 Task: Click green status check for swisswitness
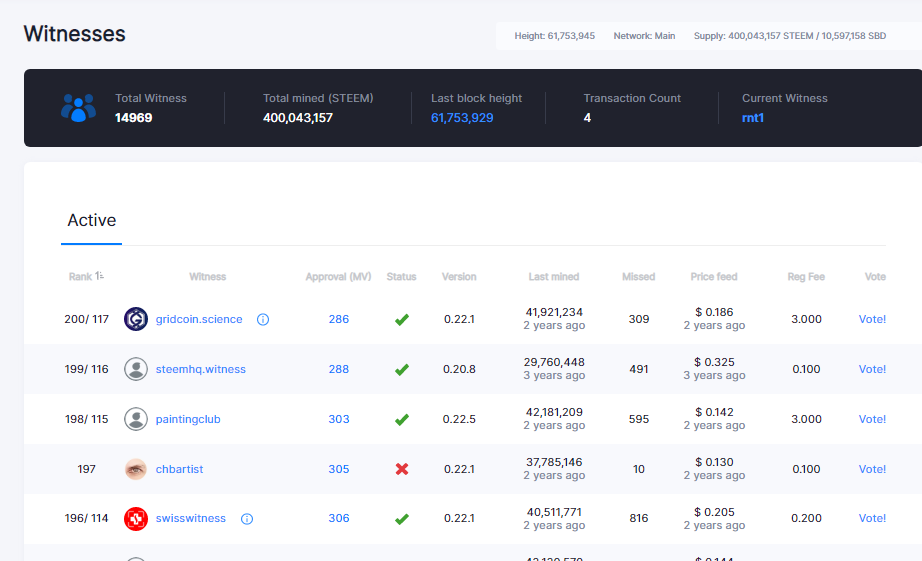click(x=402, y=519)
